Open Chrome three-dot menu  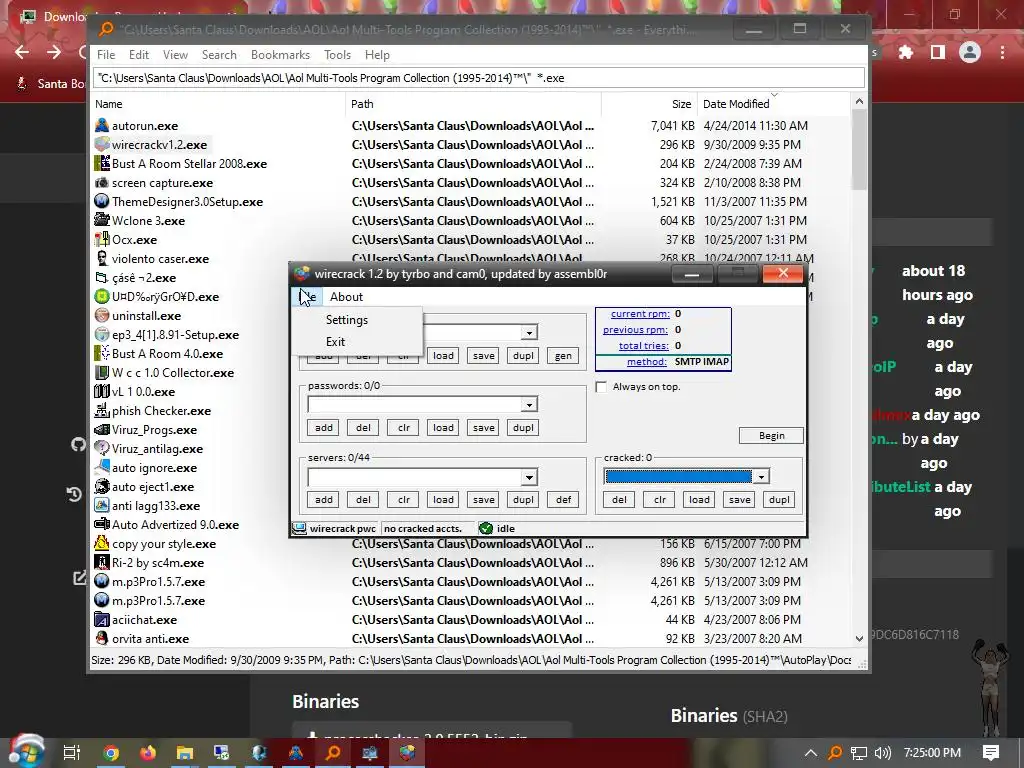click(x=1002, y=52)
